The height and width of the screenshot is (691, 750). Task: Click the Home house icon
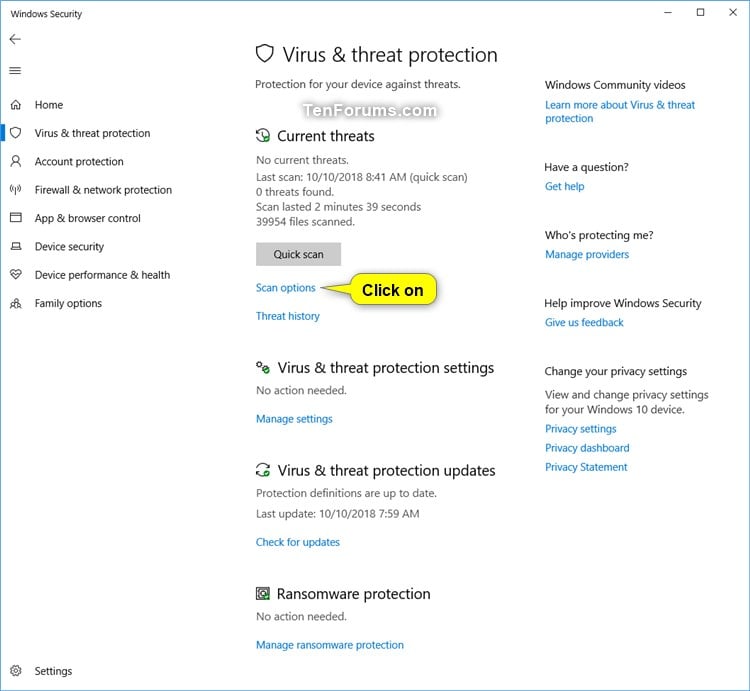pos(16,105)
